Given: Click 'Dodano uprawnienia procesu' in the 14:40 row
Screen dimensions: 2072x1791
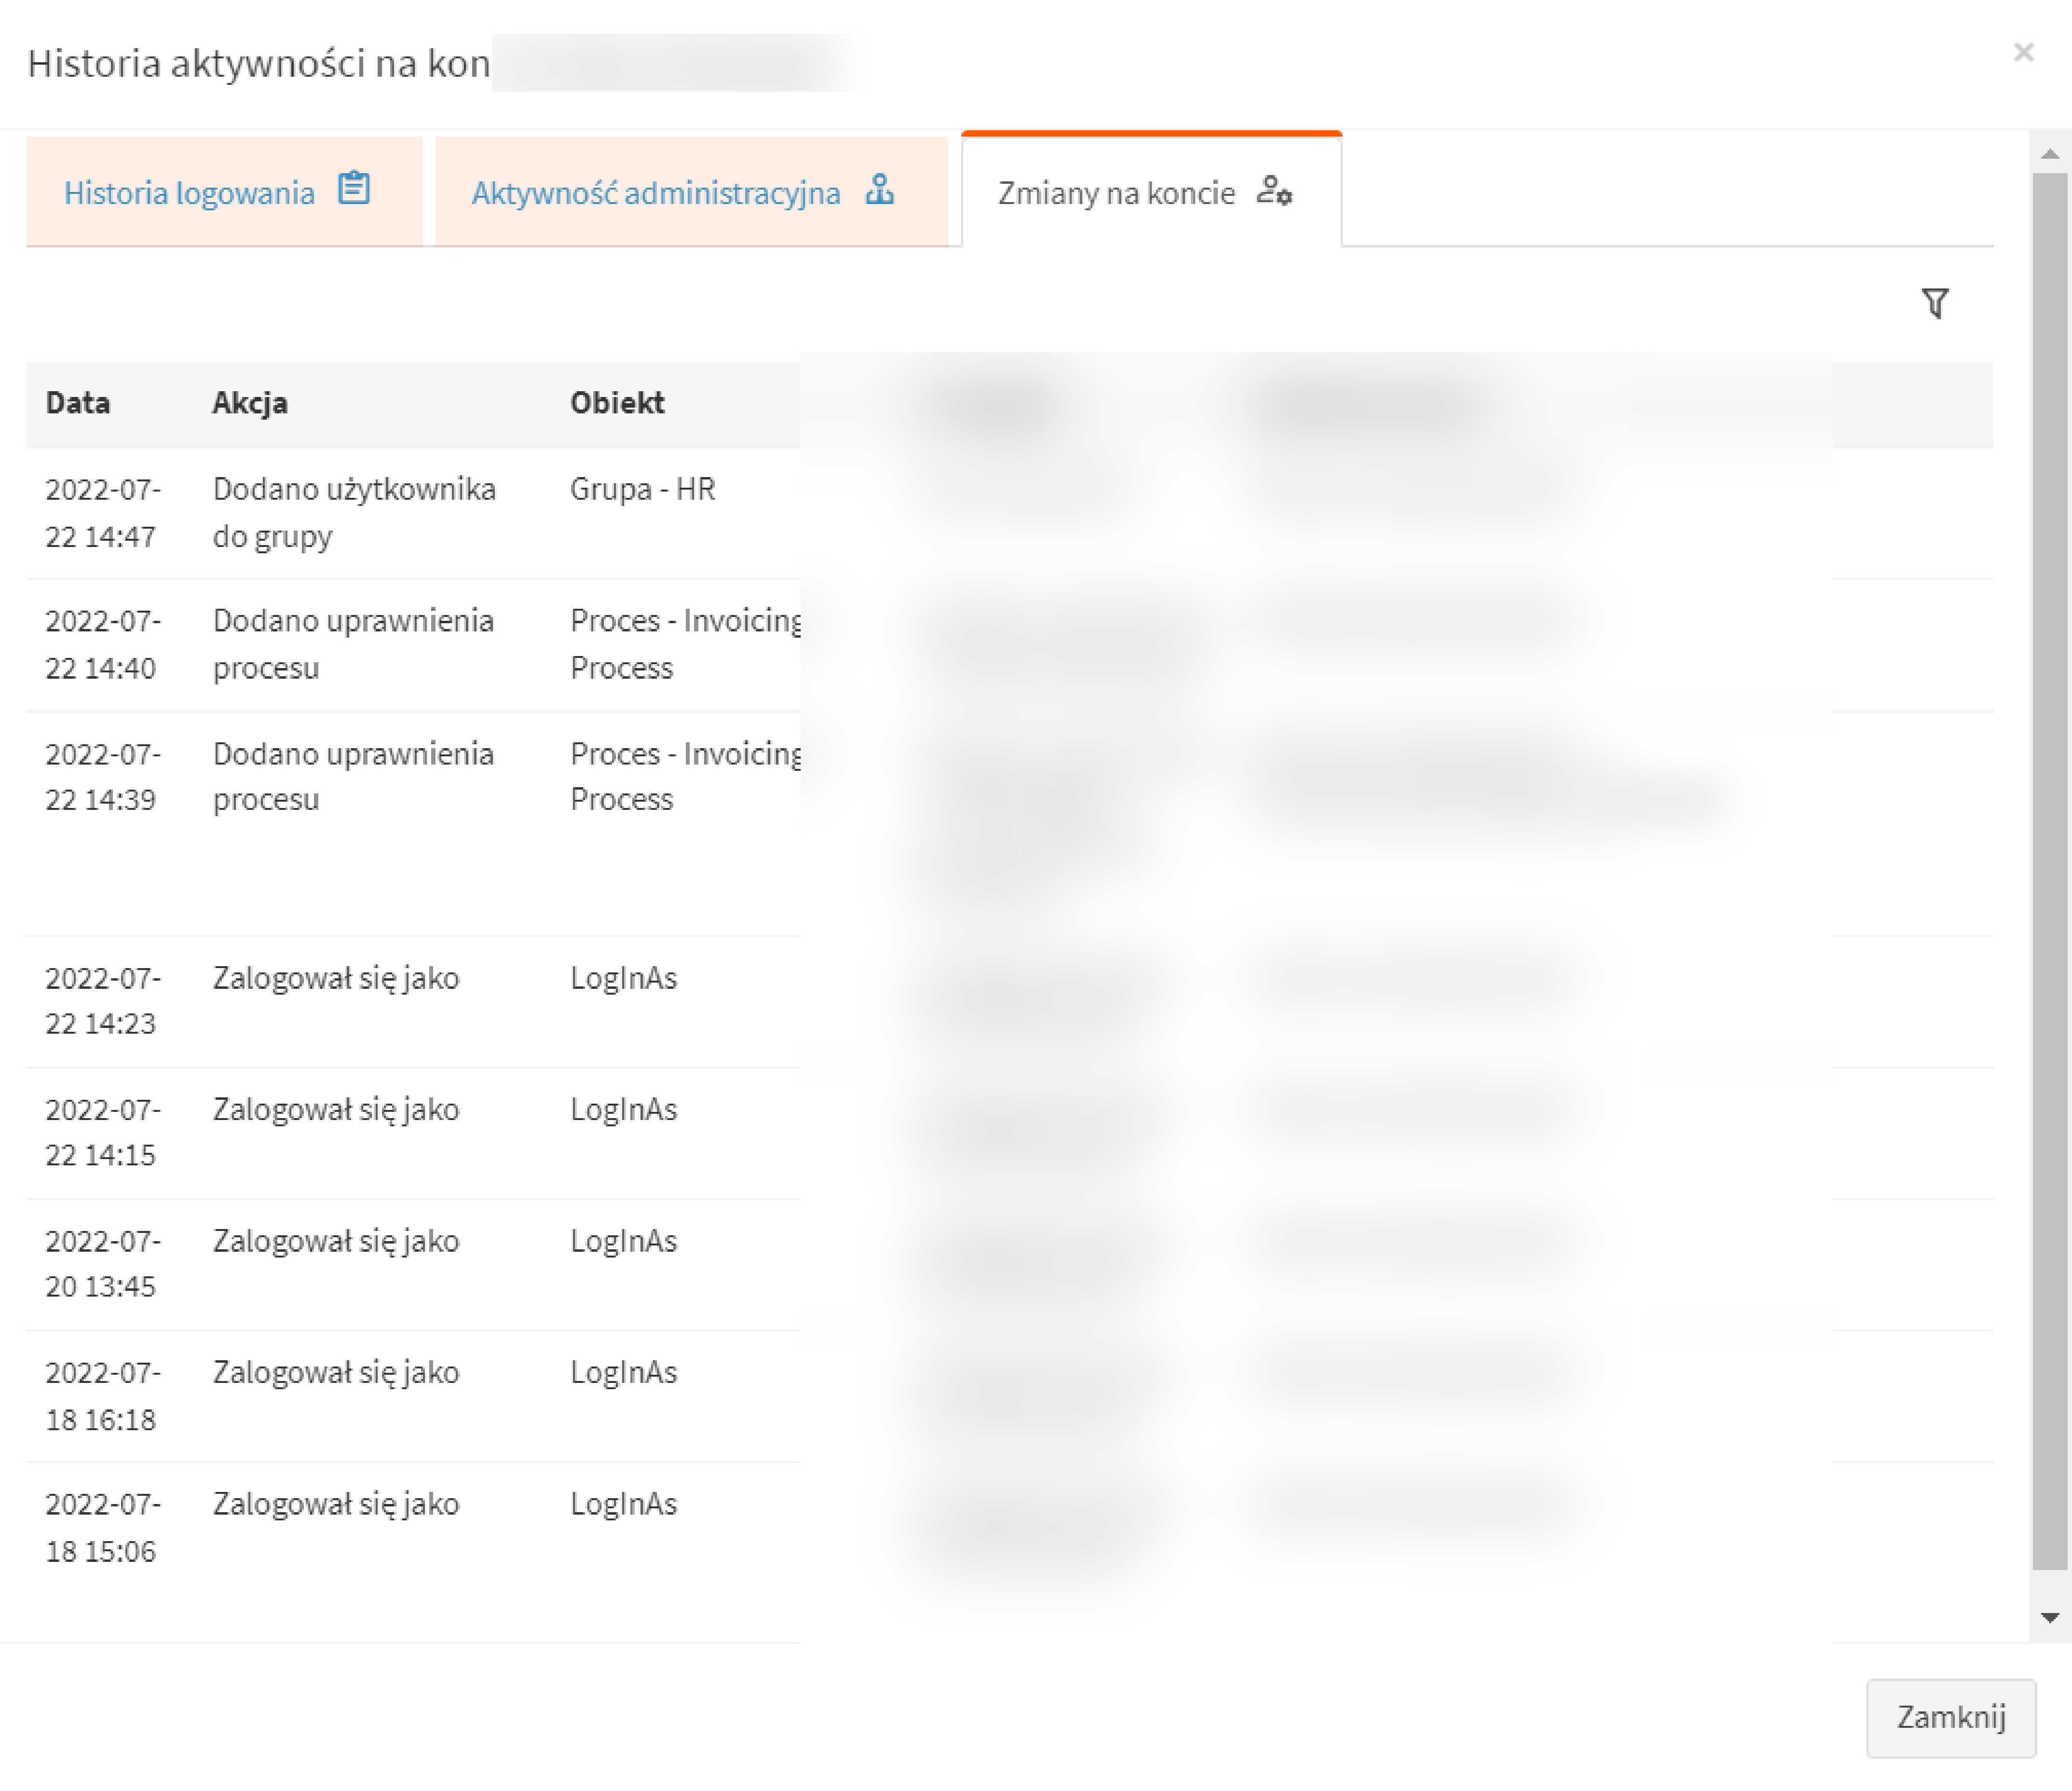Looking at the screenshot, I should click(x=353, y=644).
